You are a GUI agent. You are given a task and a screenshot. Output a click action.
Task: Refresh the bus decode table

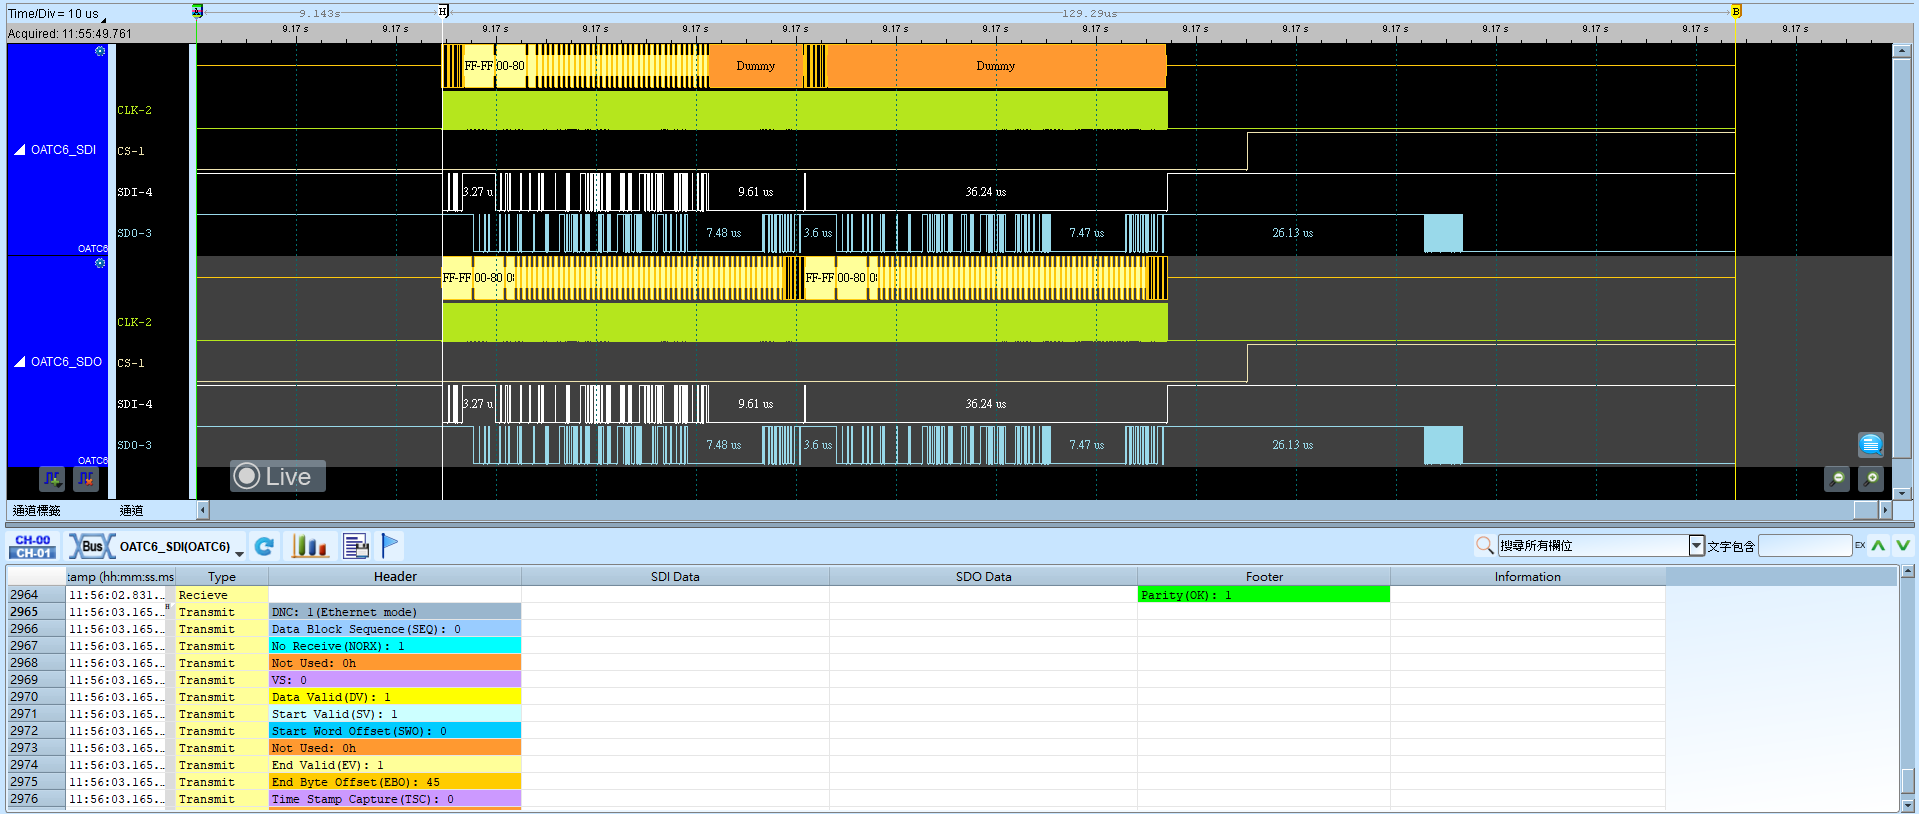(264, 546)
